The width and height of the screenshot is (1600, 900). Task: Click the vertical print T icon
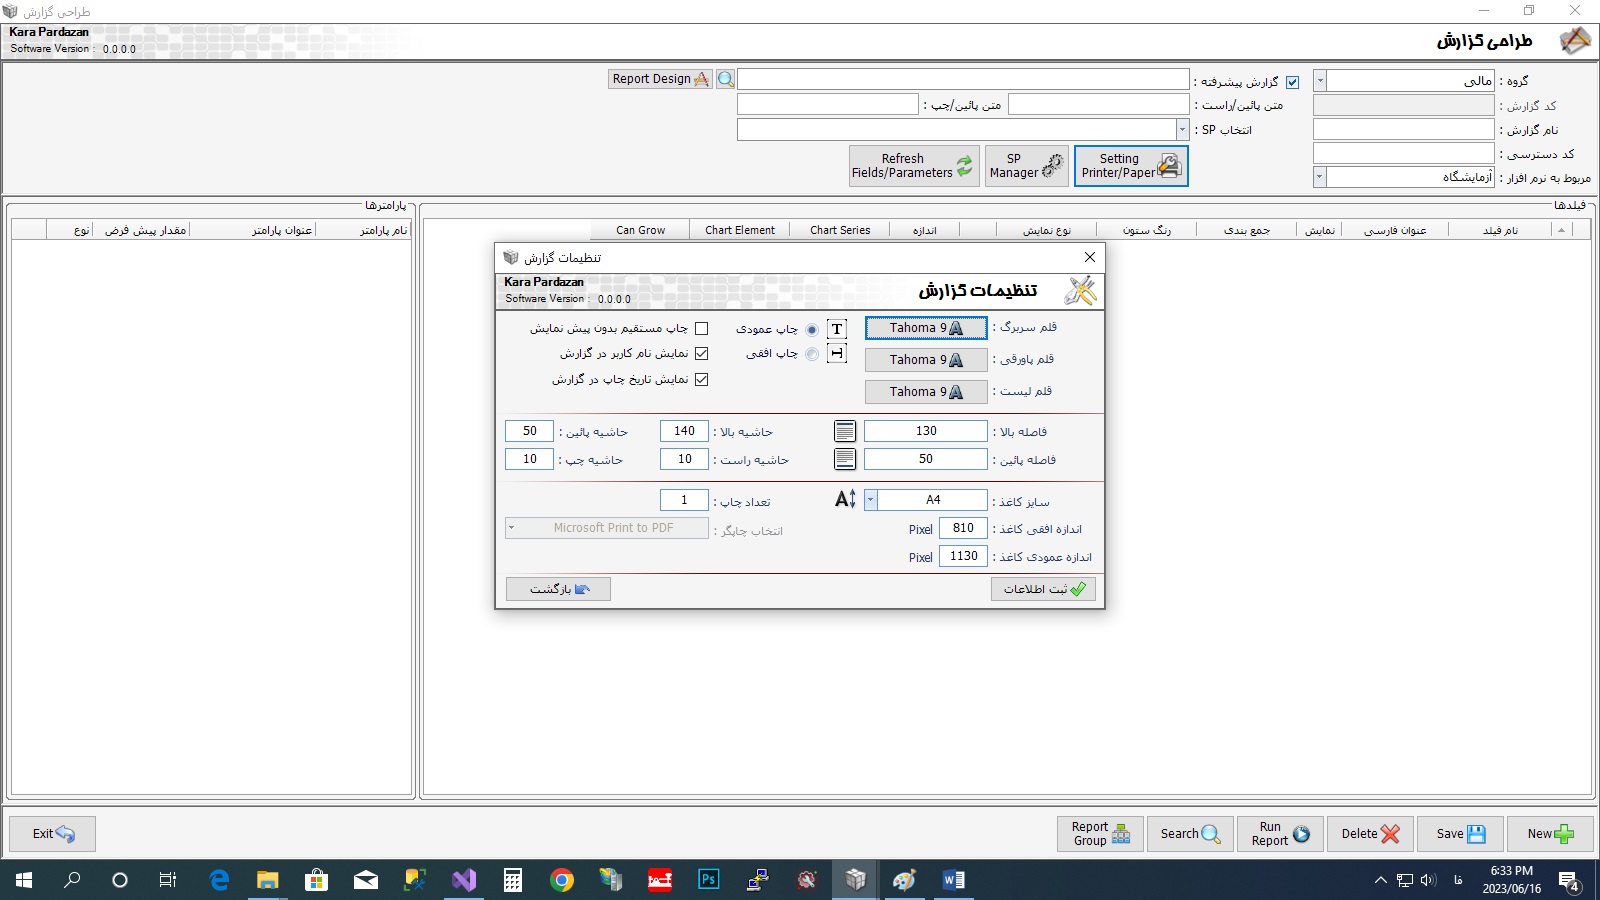click(836, 328)
